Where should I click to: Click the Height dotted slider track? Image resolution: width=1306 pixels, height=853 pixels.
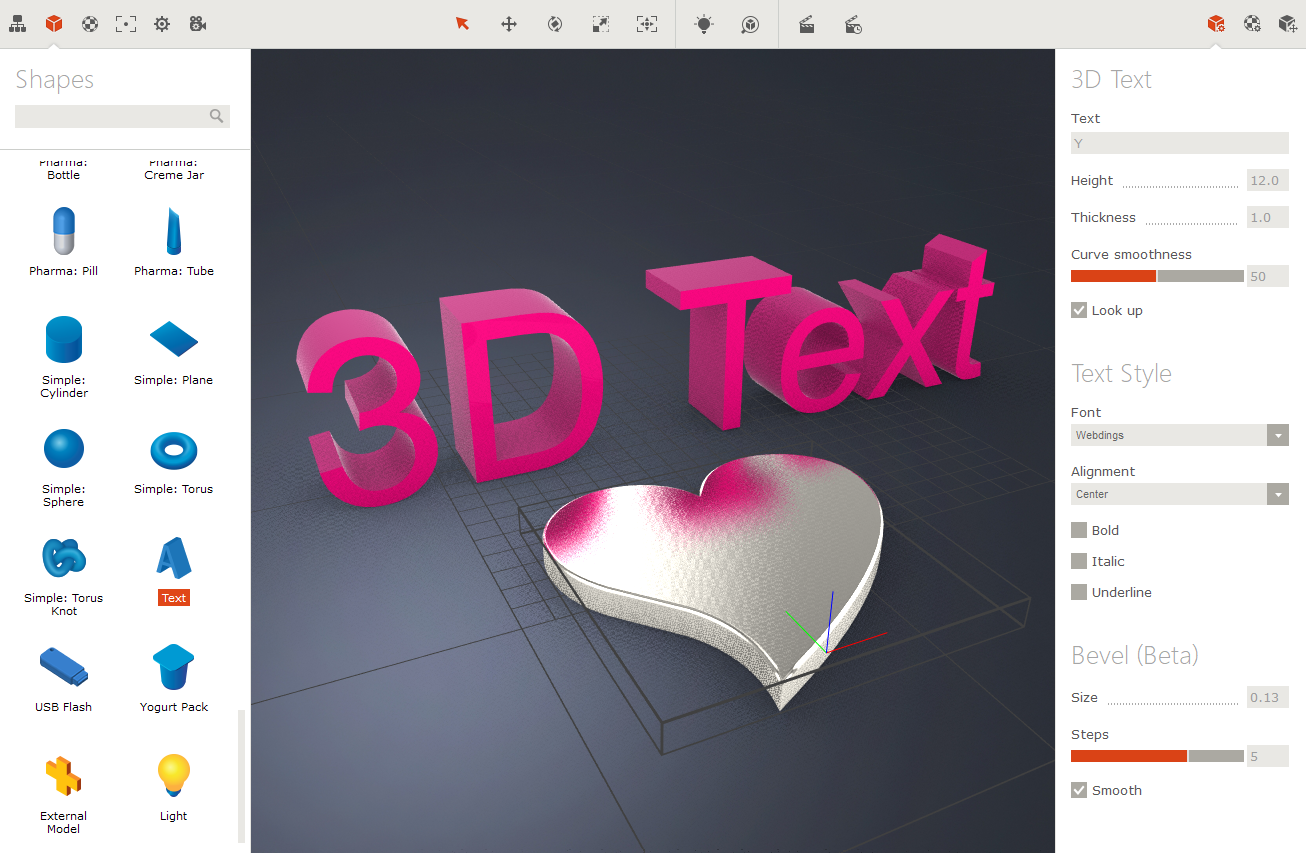click(1181, 187)
